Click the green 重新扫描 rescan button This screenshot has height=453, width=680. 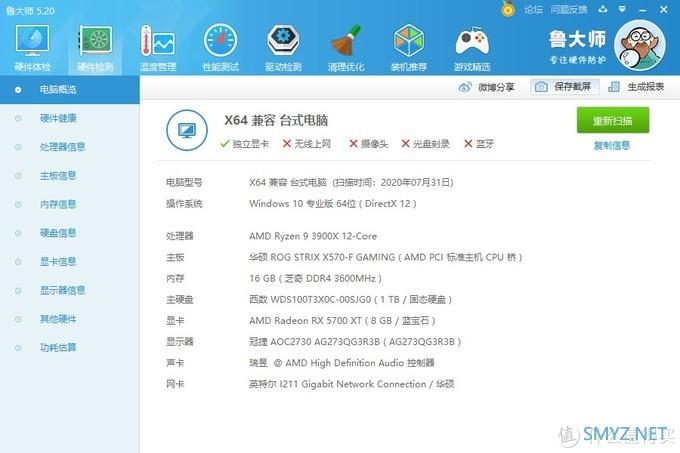click(x=612, y=120)
